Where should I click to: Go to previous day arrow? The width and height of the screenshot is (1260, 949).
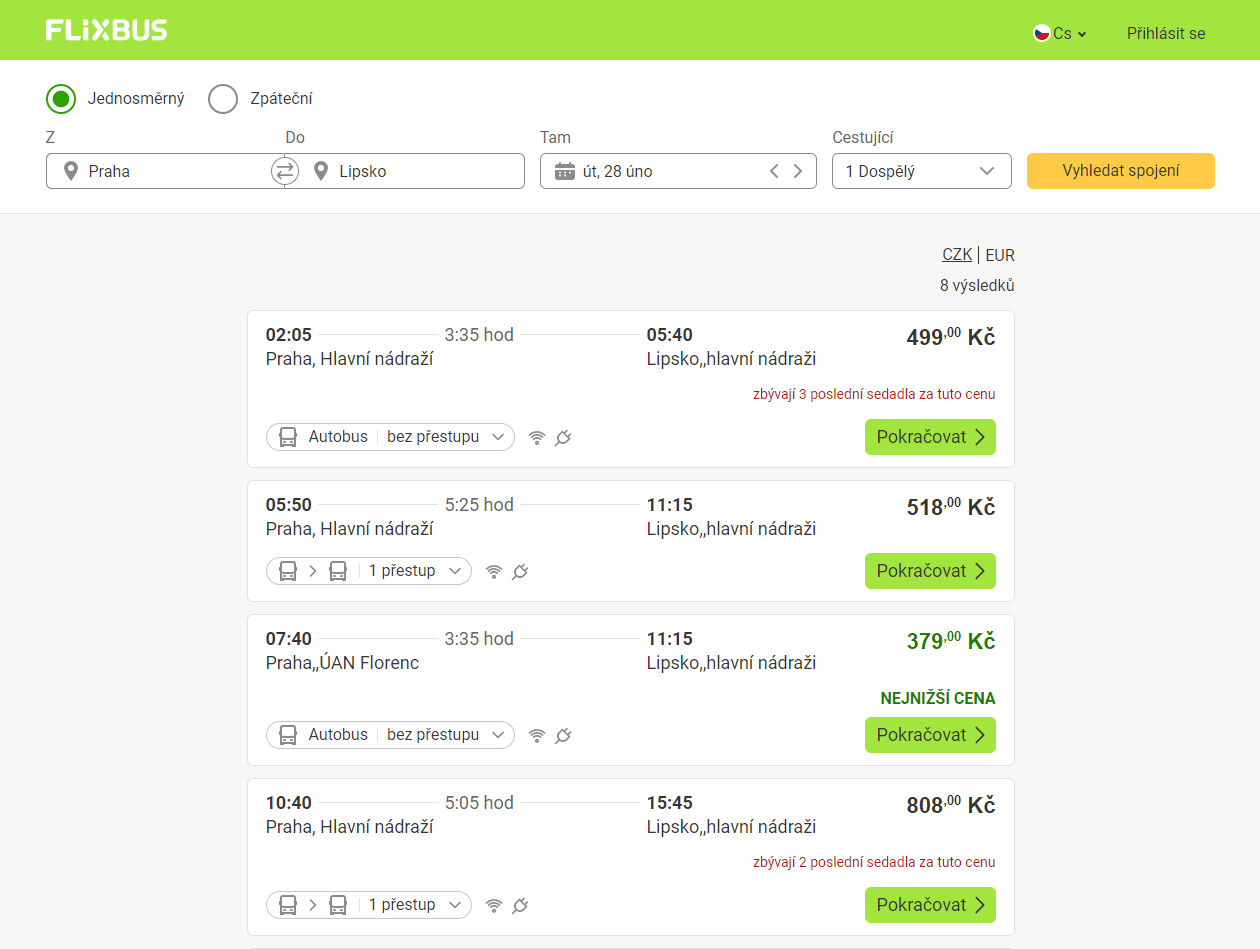coord(774,171)
